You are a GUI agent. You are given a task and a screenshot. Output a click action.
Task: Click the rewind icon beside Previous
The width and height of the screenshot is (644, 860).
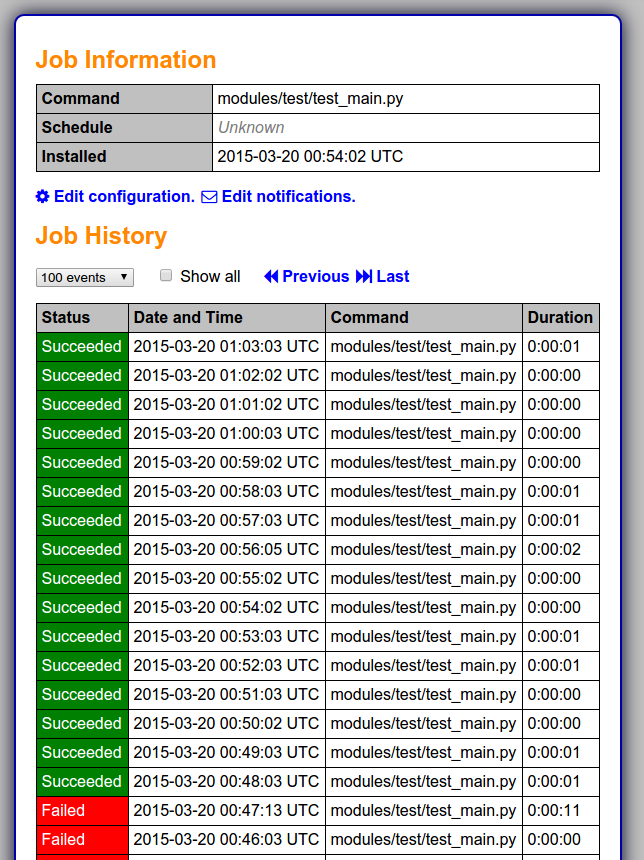coord(271,276)
